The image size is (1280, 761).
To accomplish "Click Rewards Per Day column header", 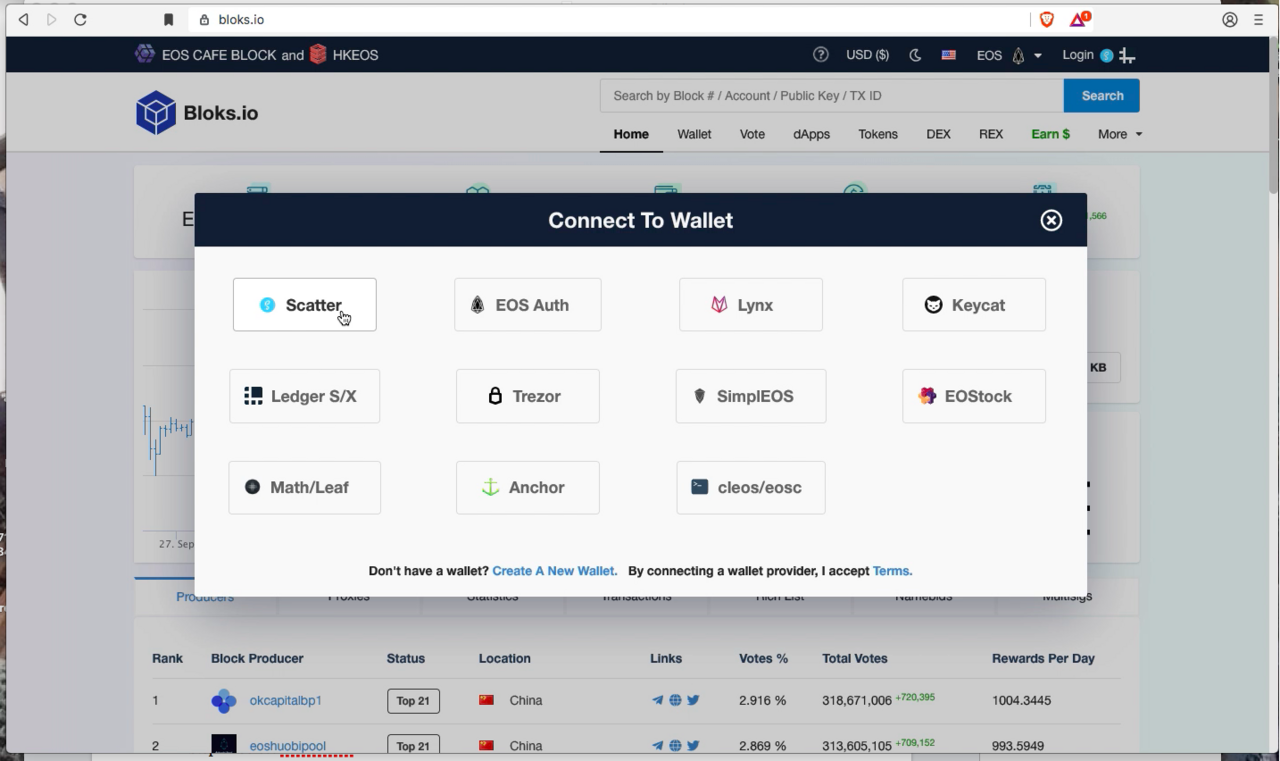I will [x=1043, y=658].
